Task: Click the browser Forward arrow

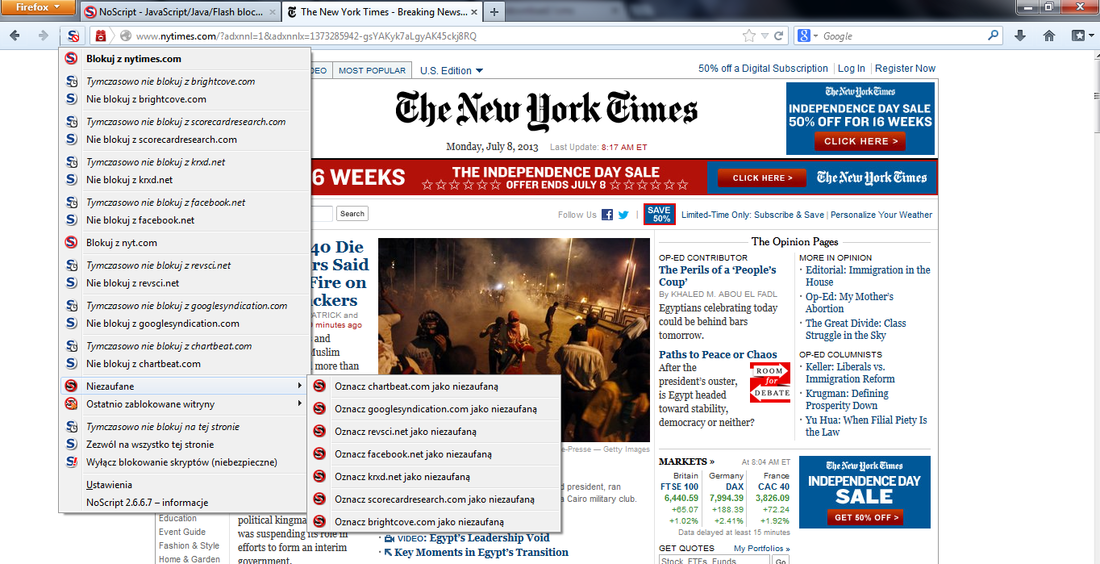Action: point(43,36)
